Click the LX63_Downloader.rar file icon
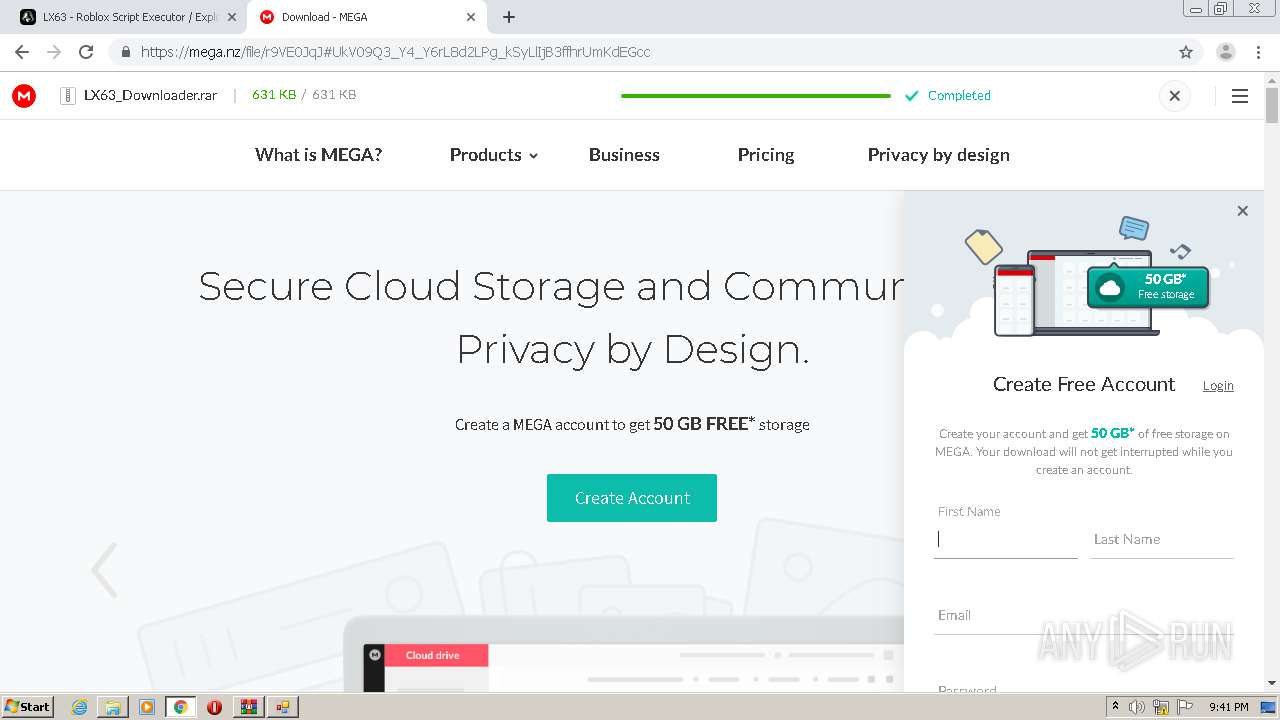This screenshot has width=1280, height=720. [68, 96]
